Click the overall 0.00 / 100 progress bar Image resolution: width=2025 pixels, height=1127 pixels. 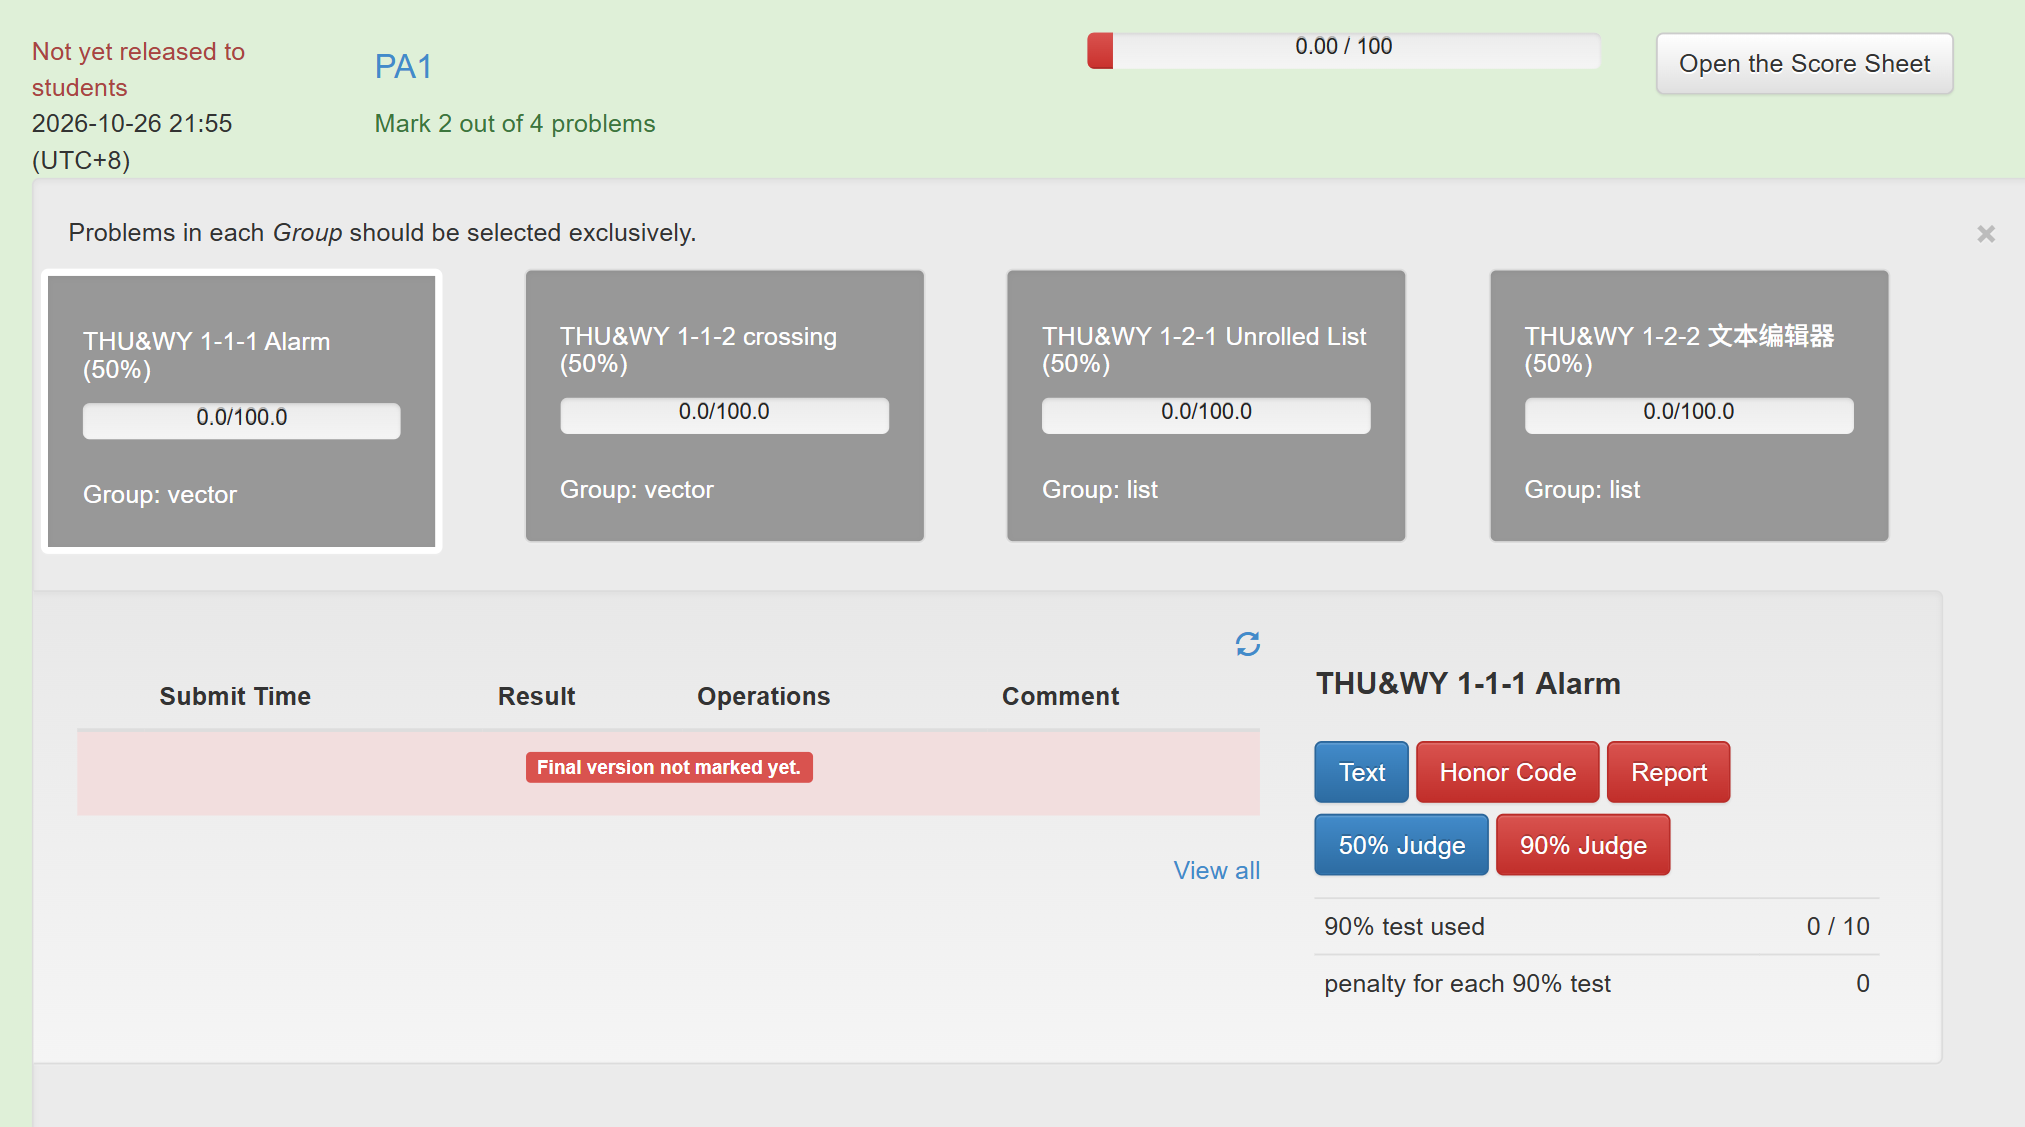tap(1344, 51)
